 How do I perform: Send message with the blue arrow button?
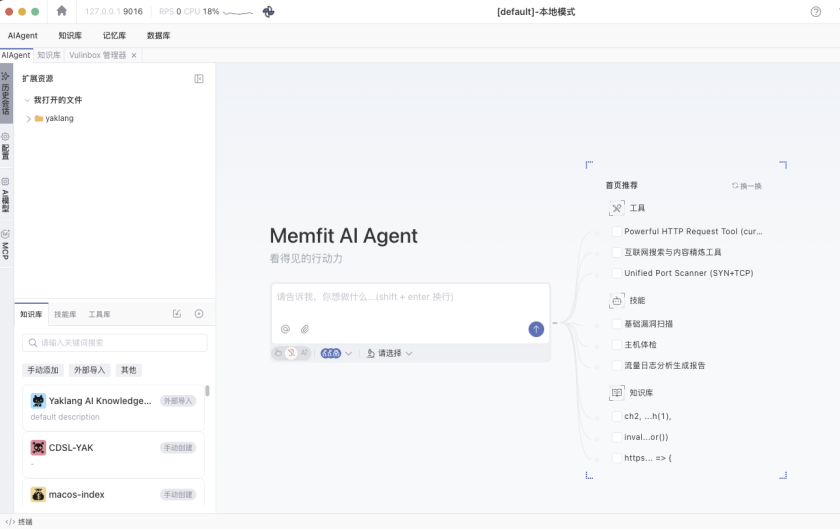[x=536, y=329]
